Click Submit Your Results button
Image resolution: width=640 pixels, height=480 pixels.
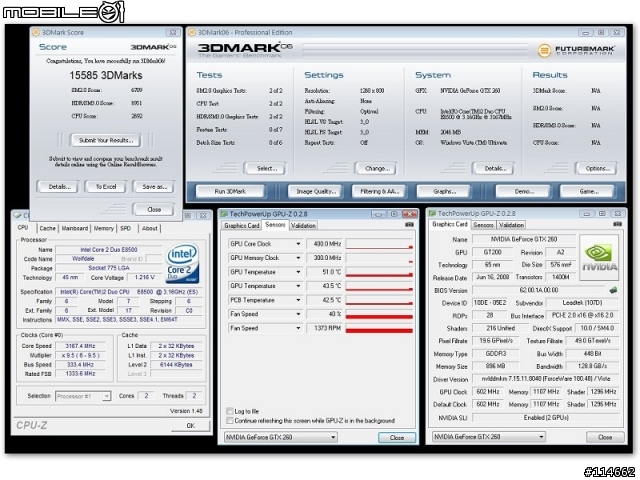tap(106, 140)
